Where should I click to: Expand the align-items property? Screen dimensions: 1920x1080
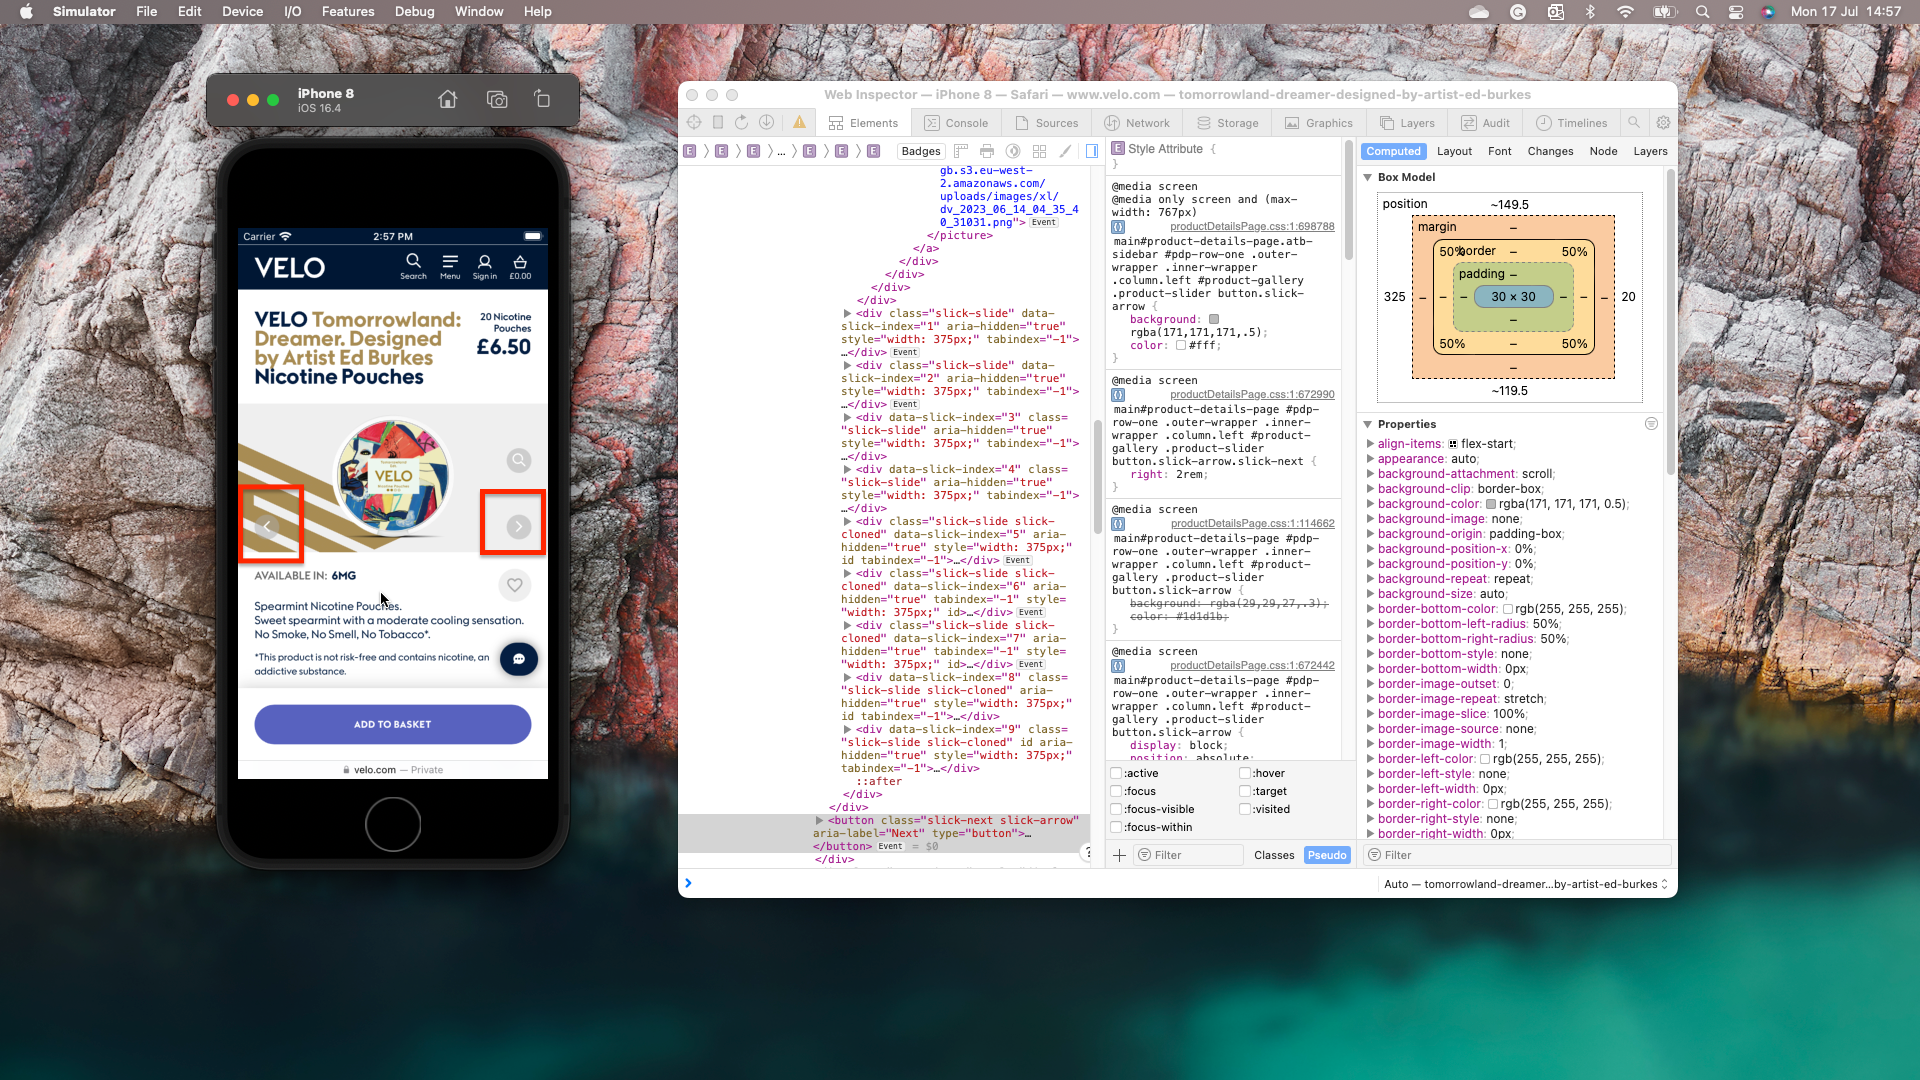click(1370, 444)
